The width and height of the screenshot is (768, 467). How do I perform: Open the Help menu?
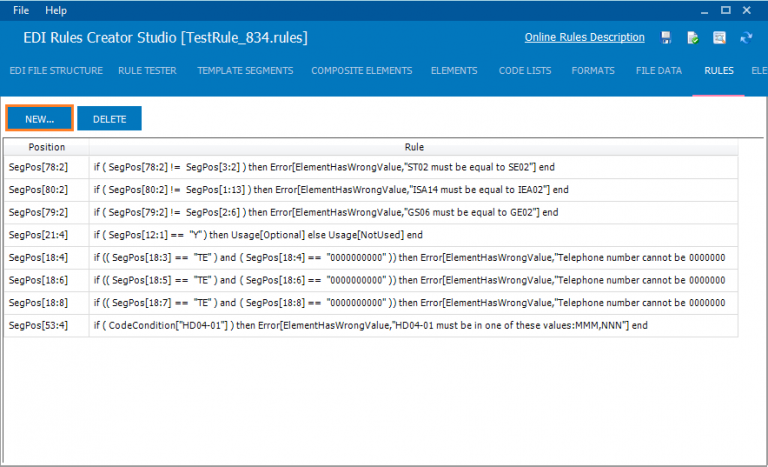pyautogui.click(x=56, y=10)
